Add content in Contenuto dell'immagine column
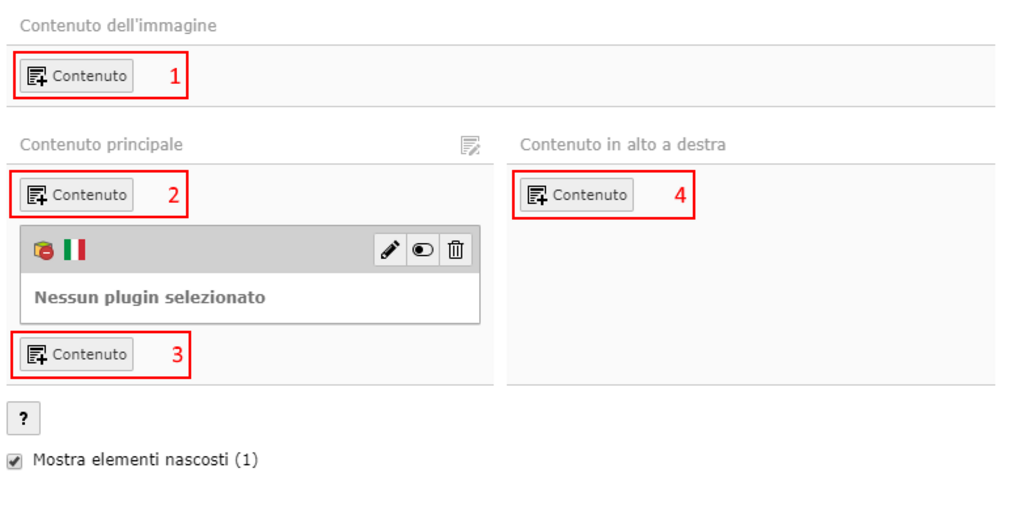This screenshot has height=515, width=1011. (77, 76)
